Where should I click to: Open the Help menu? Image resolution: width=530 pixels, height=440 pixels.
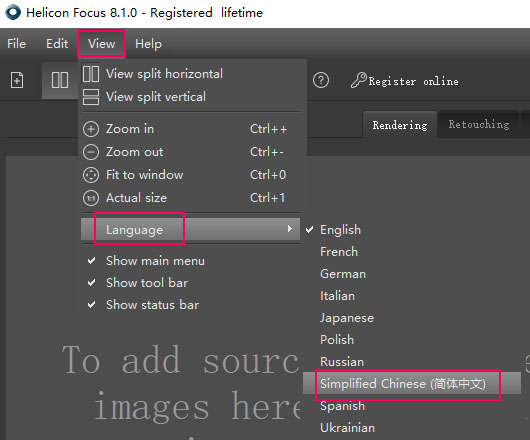148,44
